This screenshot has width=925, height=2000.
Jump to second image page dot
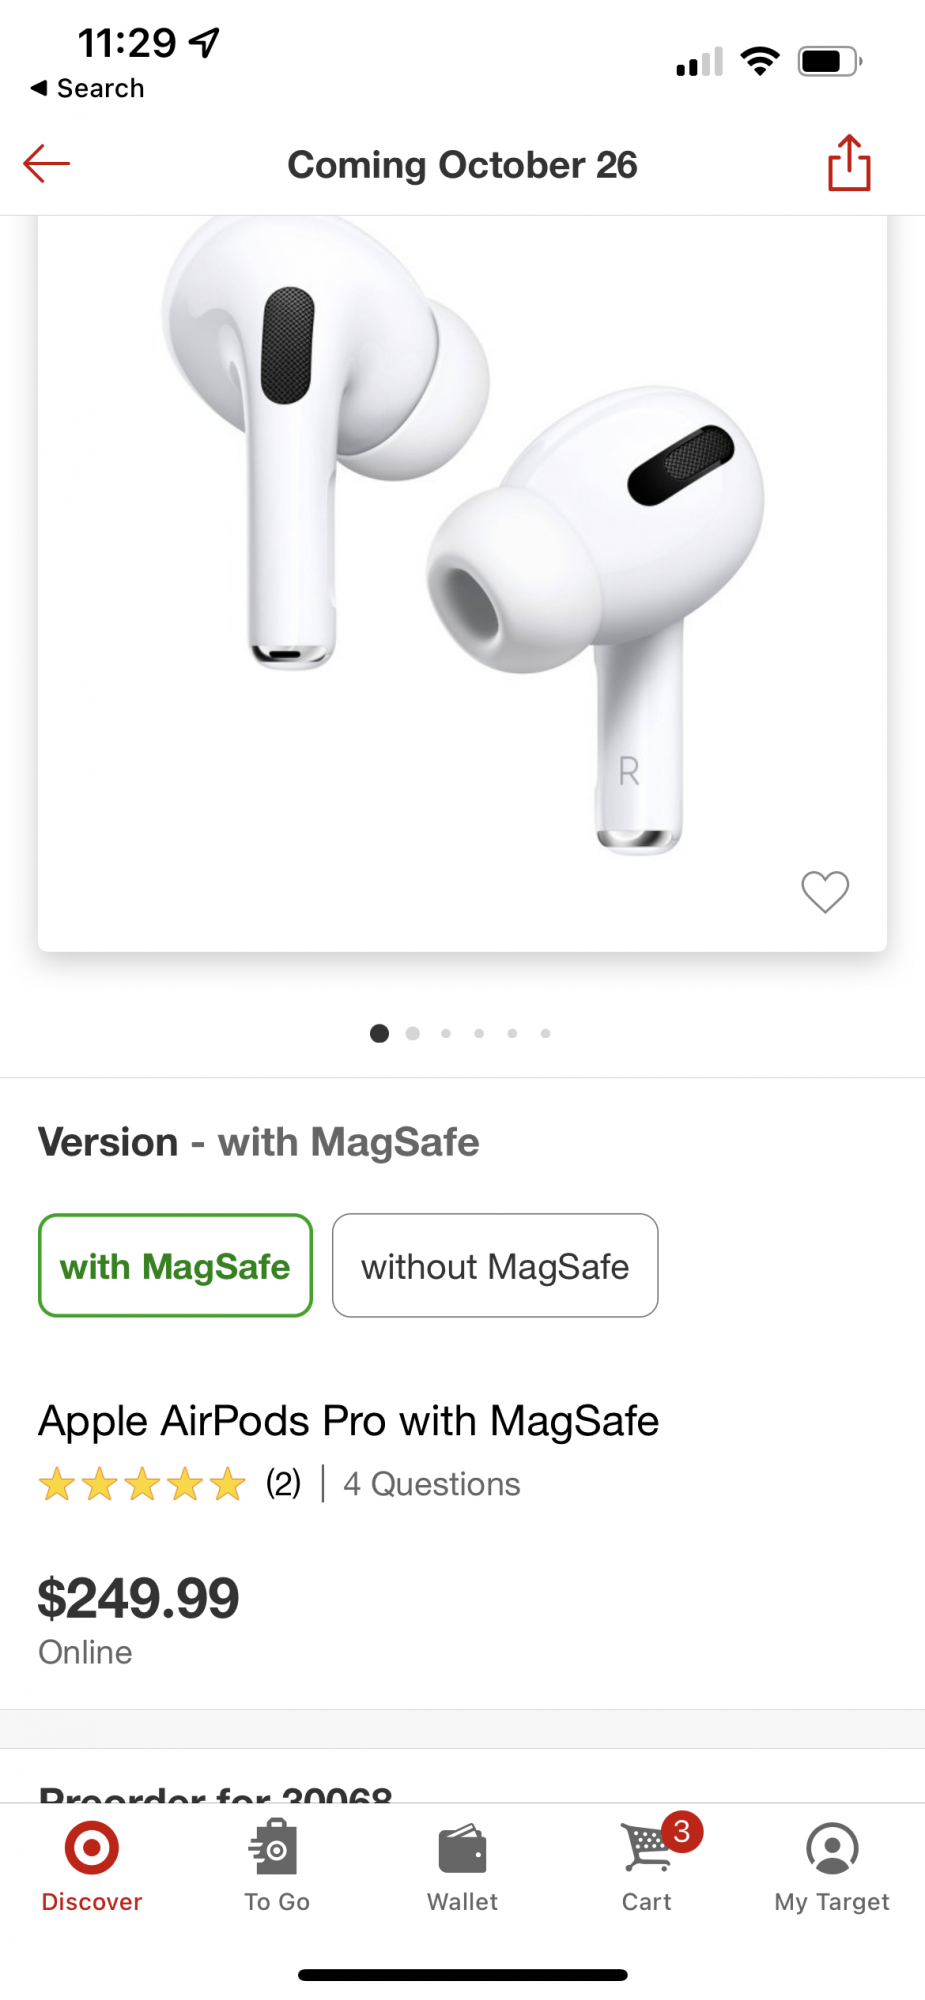412,1033
